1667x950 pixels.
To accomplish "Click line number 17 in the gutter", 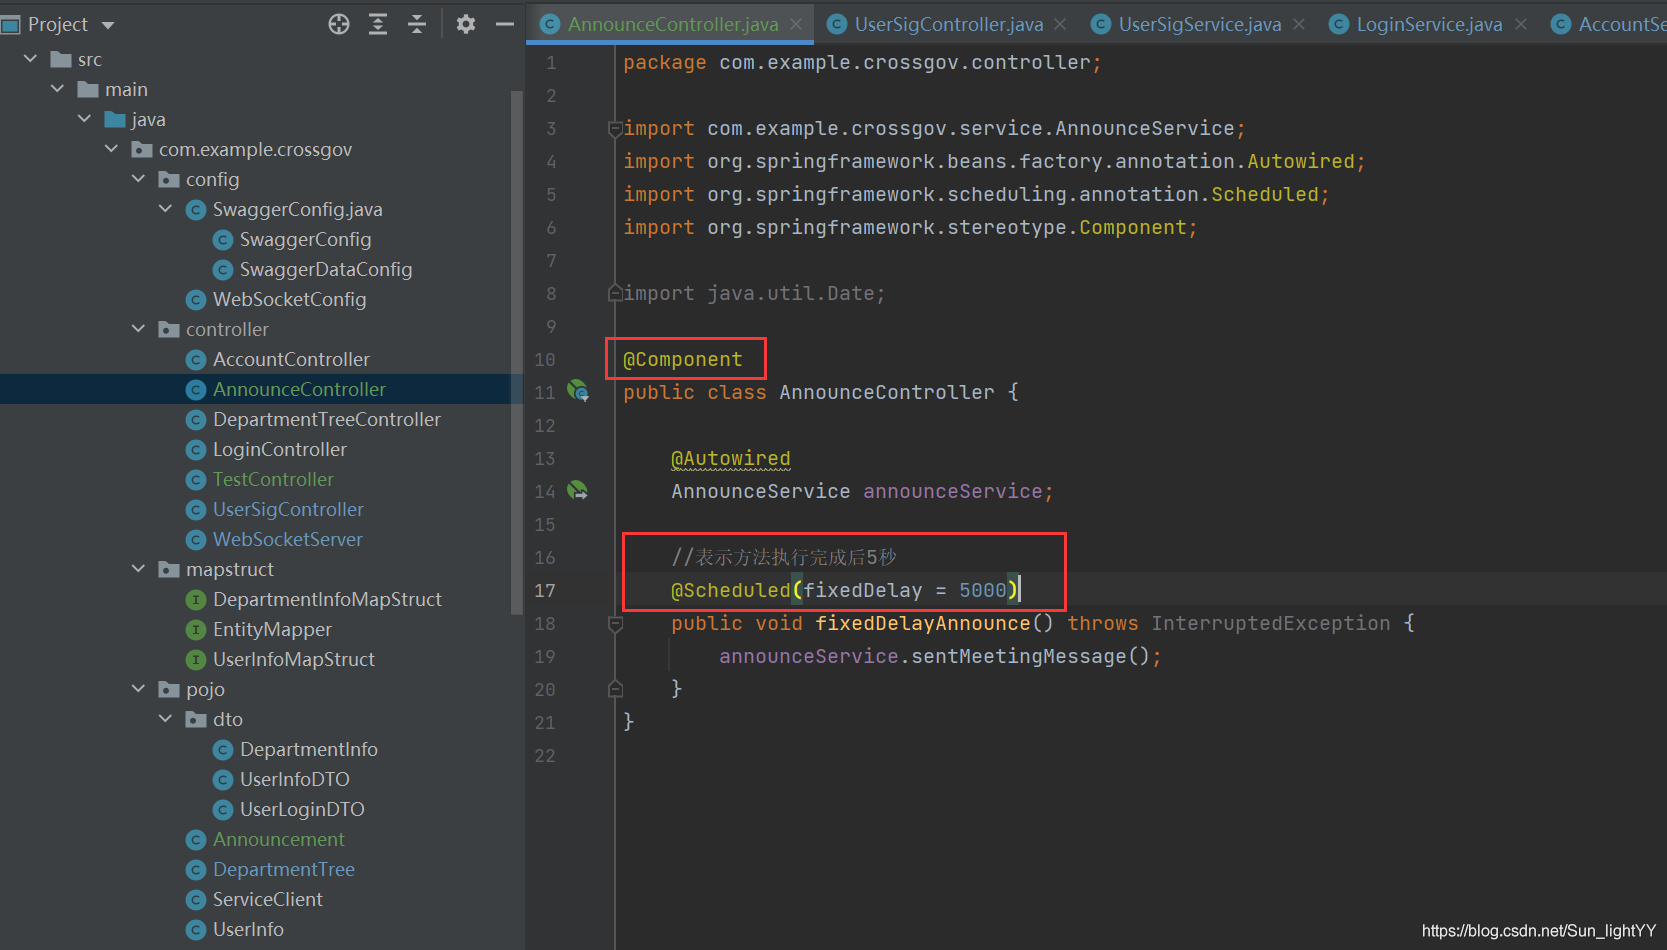I will coord(544,590).
